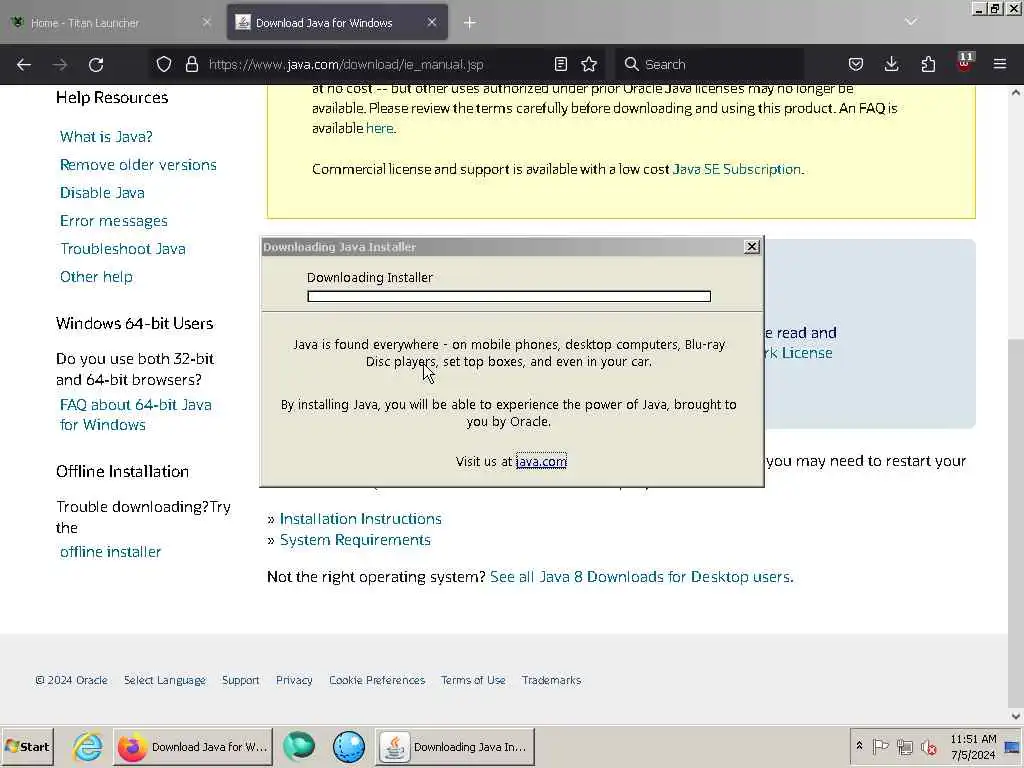The image size is (1024, 768).
Task: Click the network tray icon
Action: (904, 746)
